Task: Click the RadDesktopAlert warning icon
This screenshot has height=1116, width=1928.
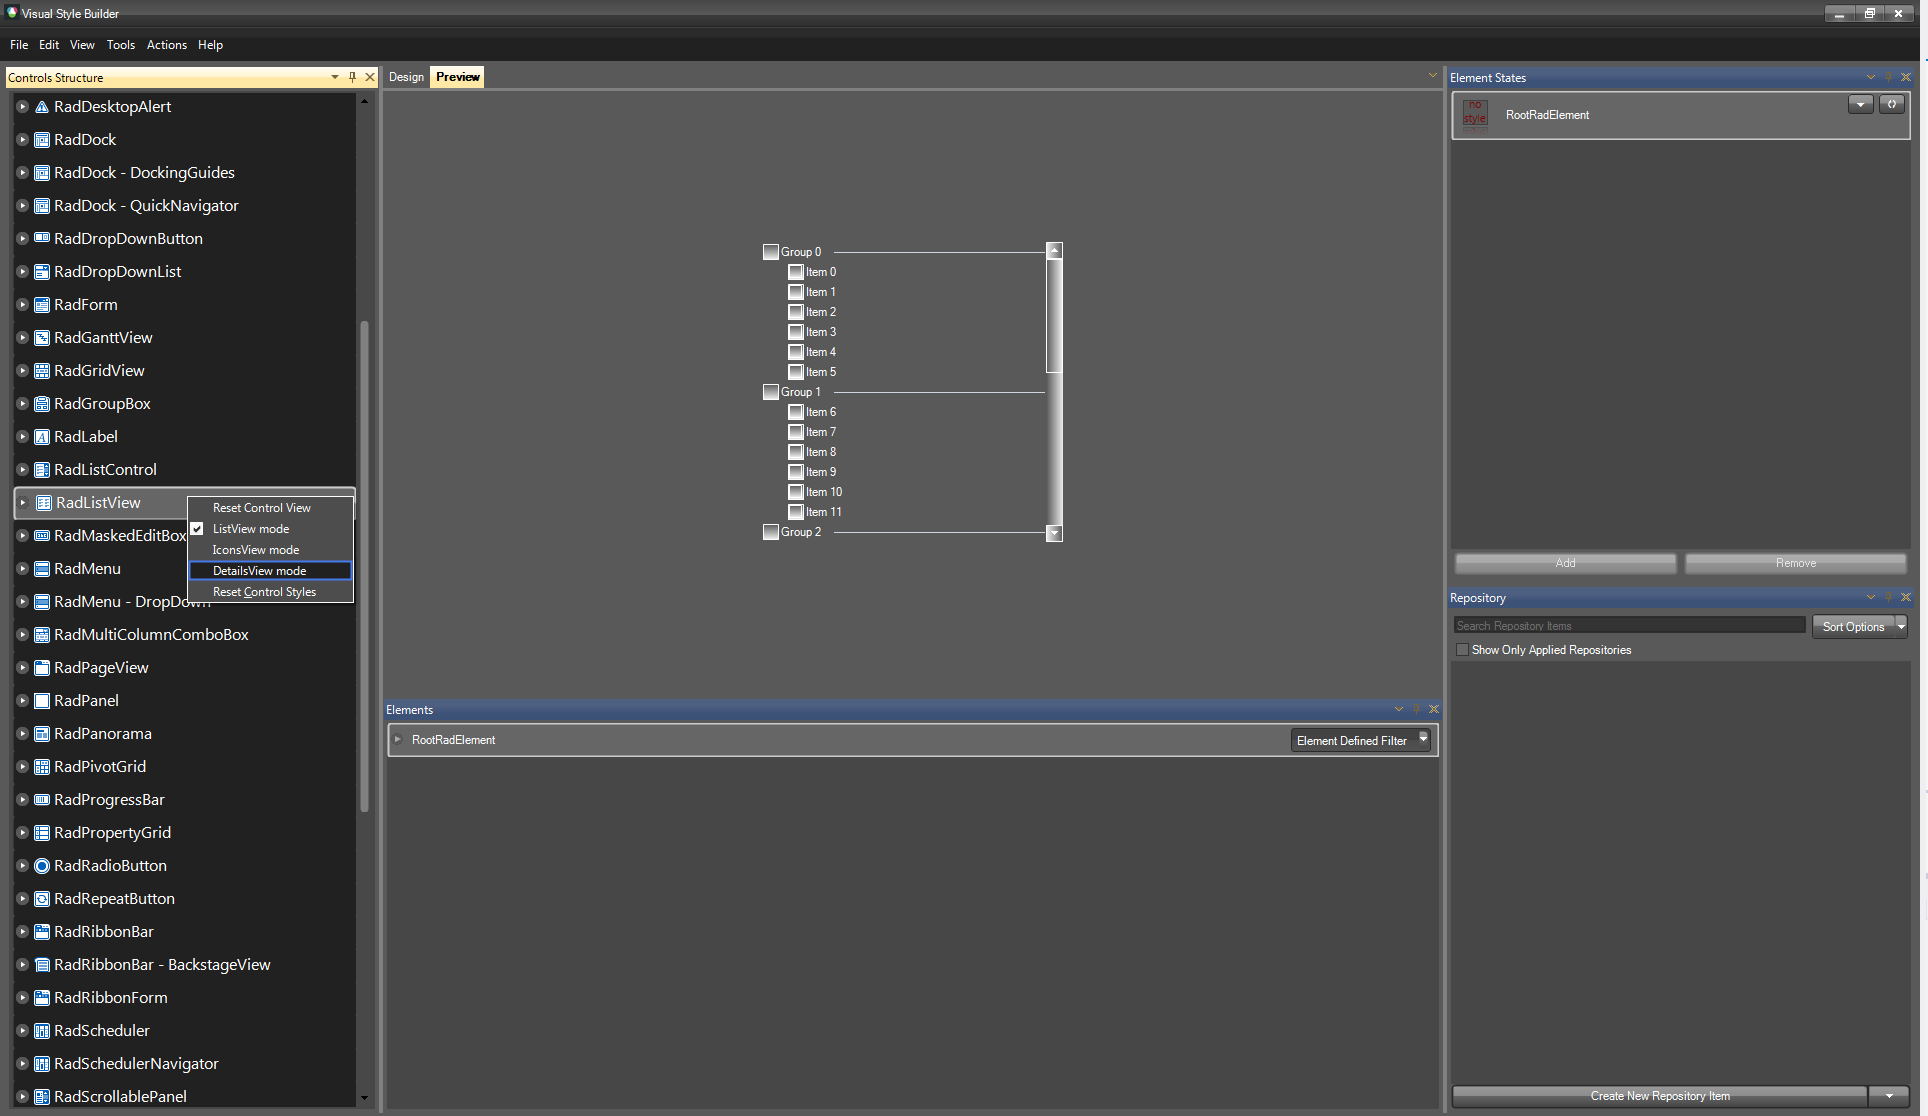Action: pyautogui.click(x=42, y=107)
